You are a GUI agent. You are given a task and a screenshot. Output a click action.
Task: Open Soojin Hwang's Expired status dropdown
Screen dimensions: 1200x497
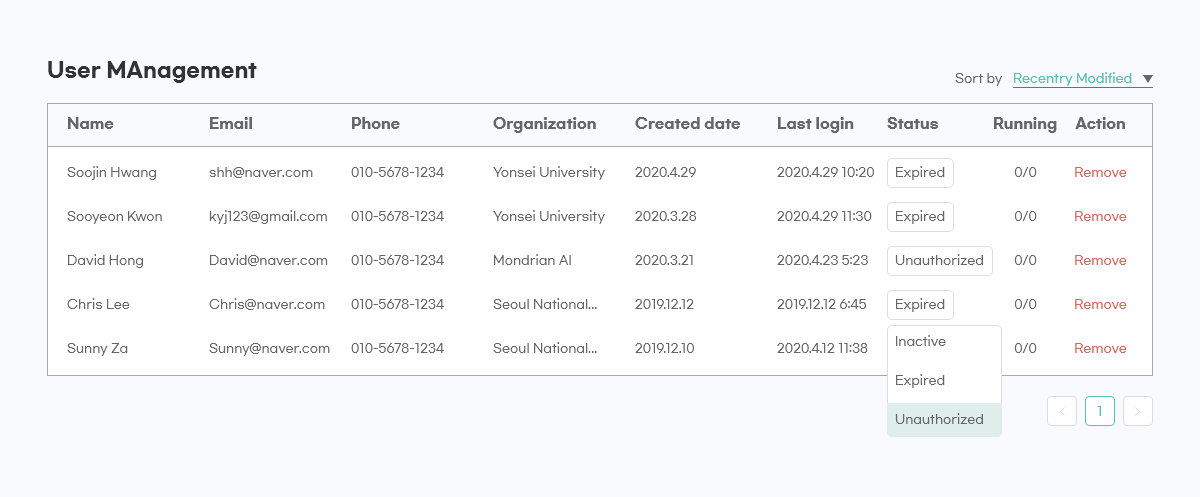point(920,172)
